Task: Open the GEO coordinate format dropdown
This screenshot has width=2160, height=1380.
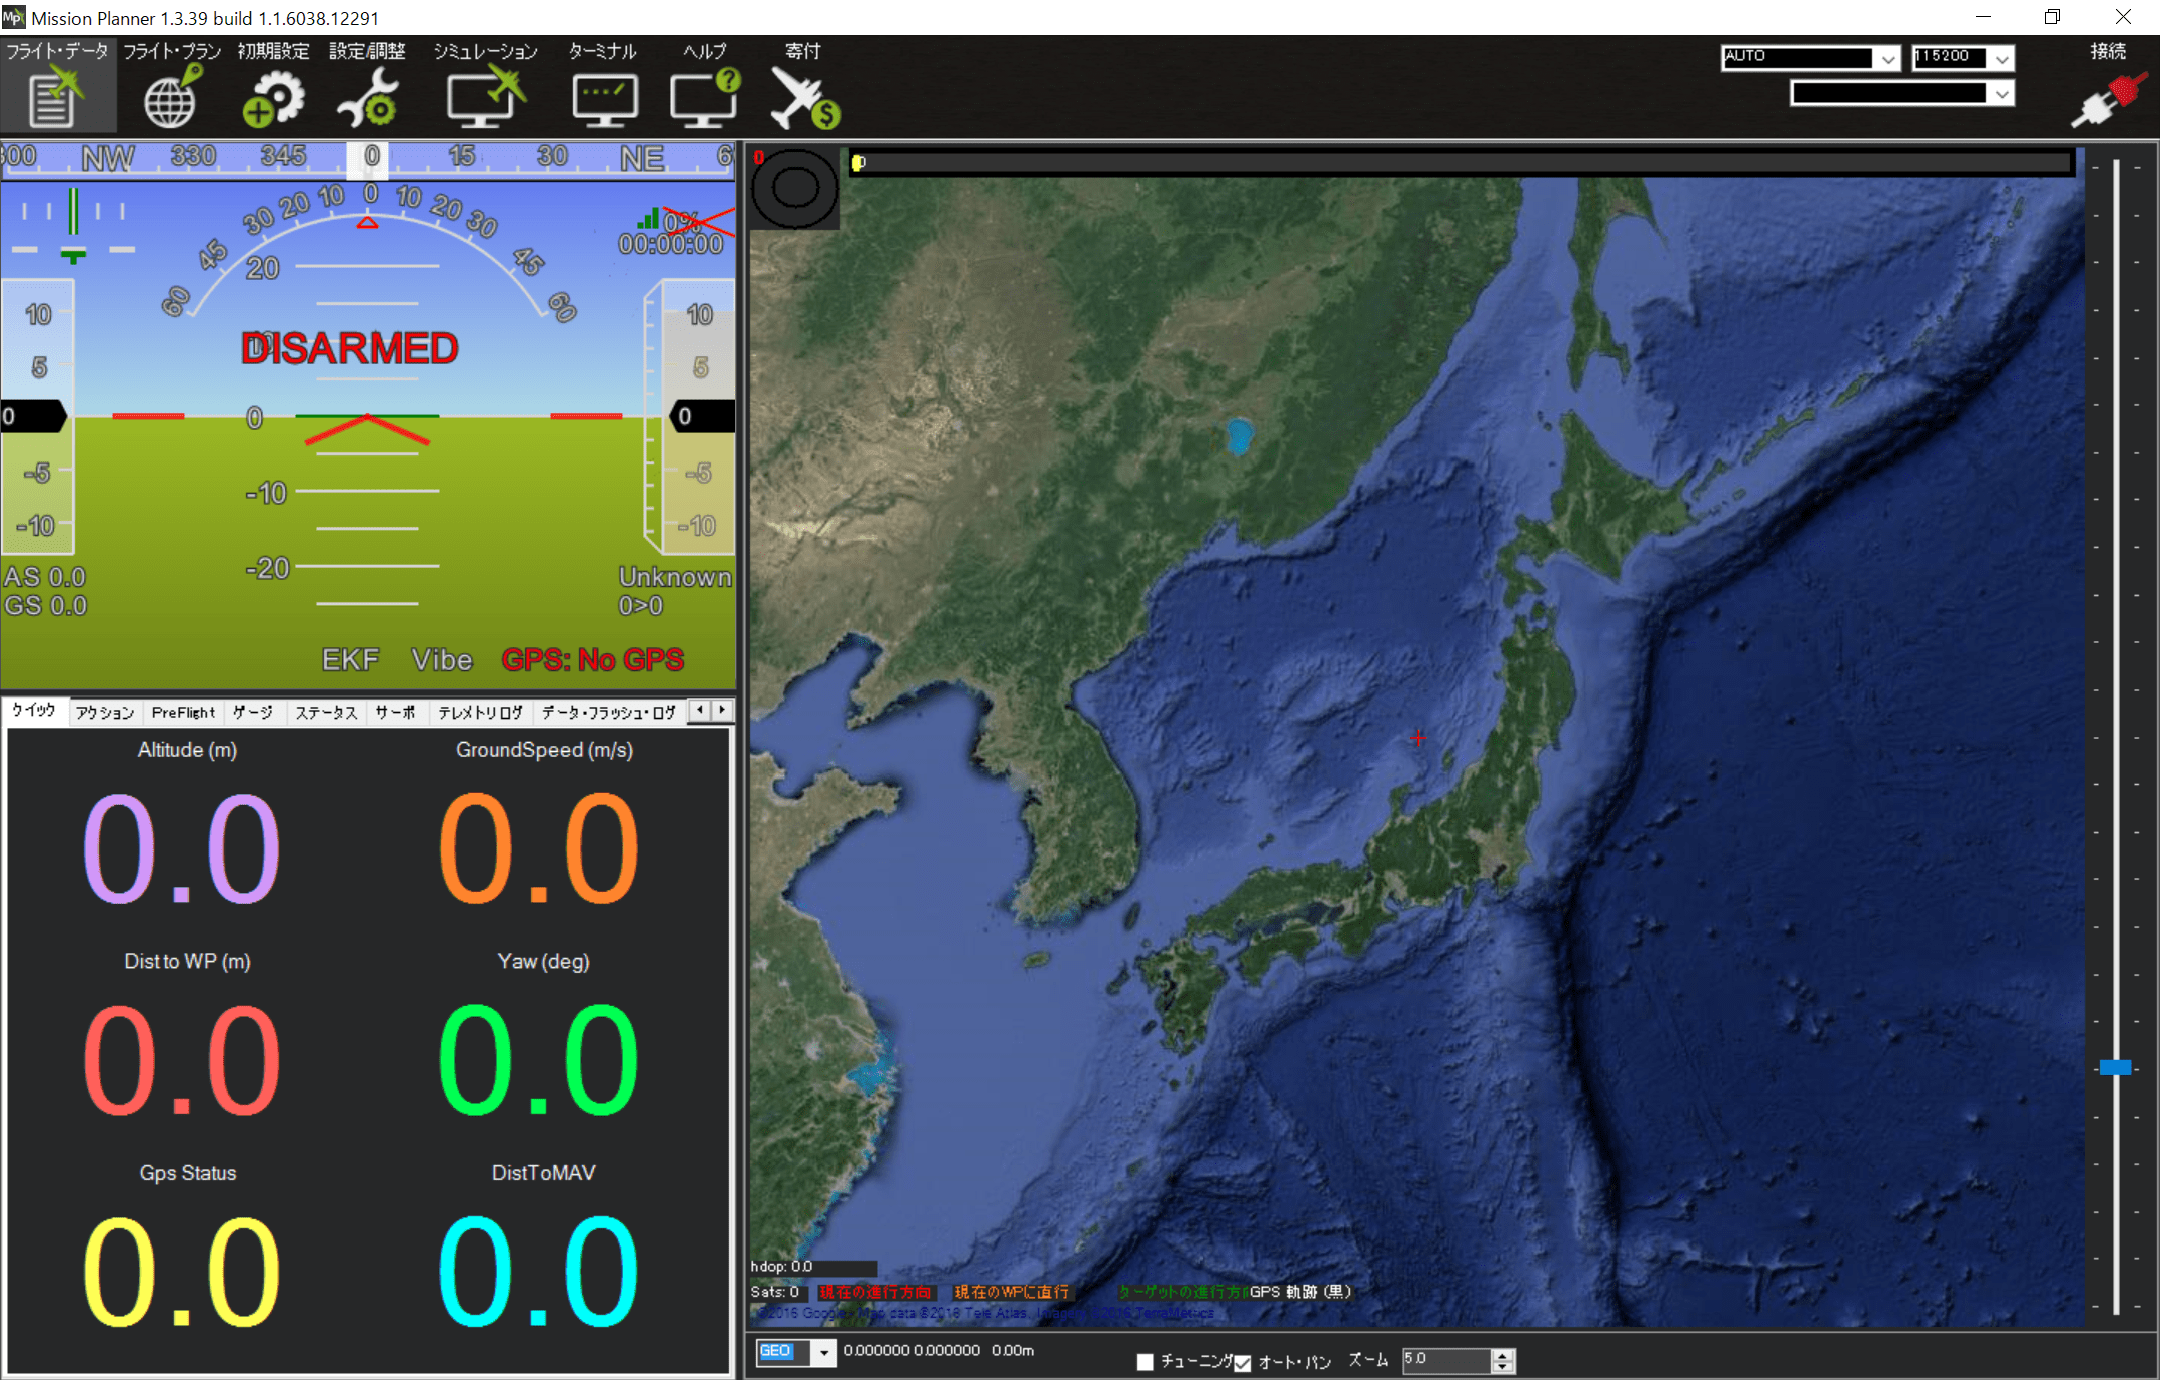Action: (x=822, y=1353)
